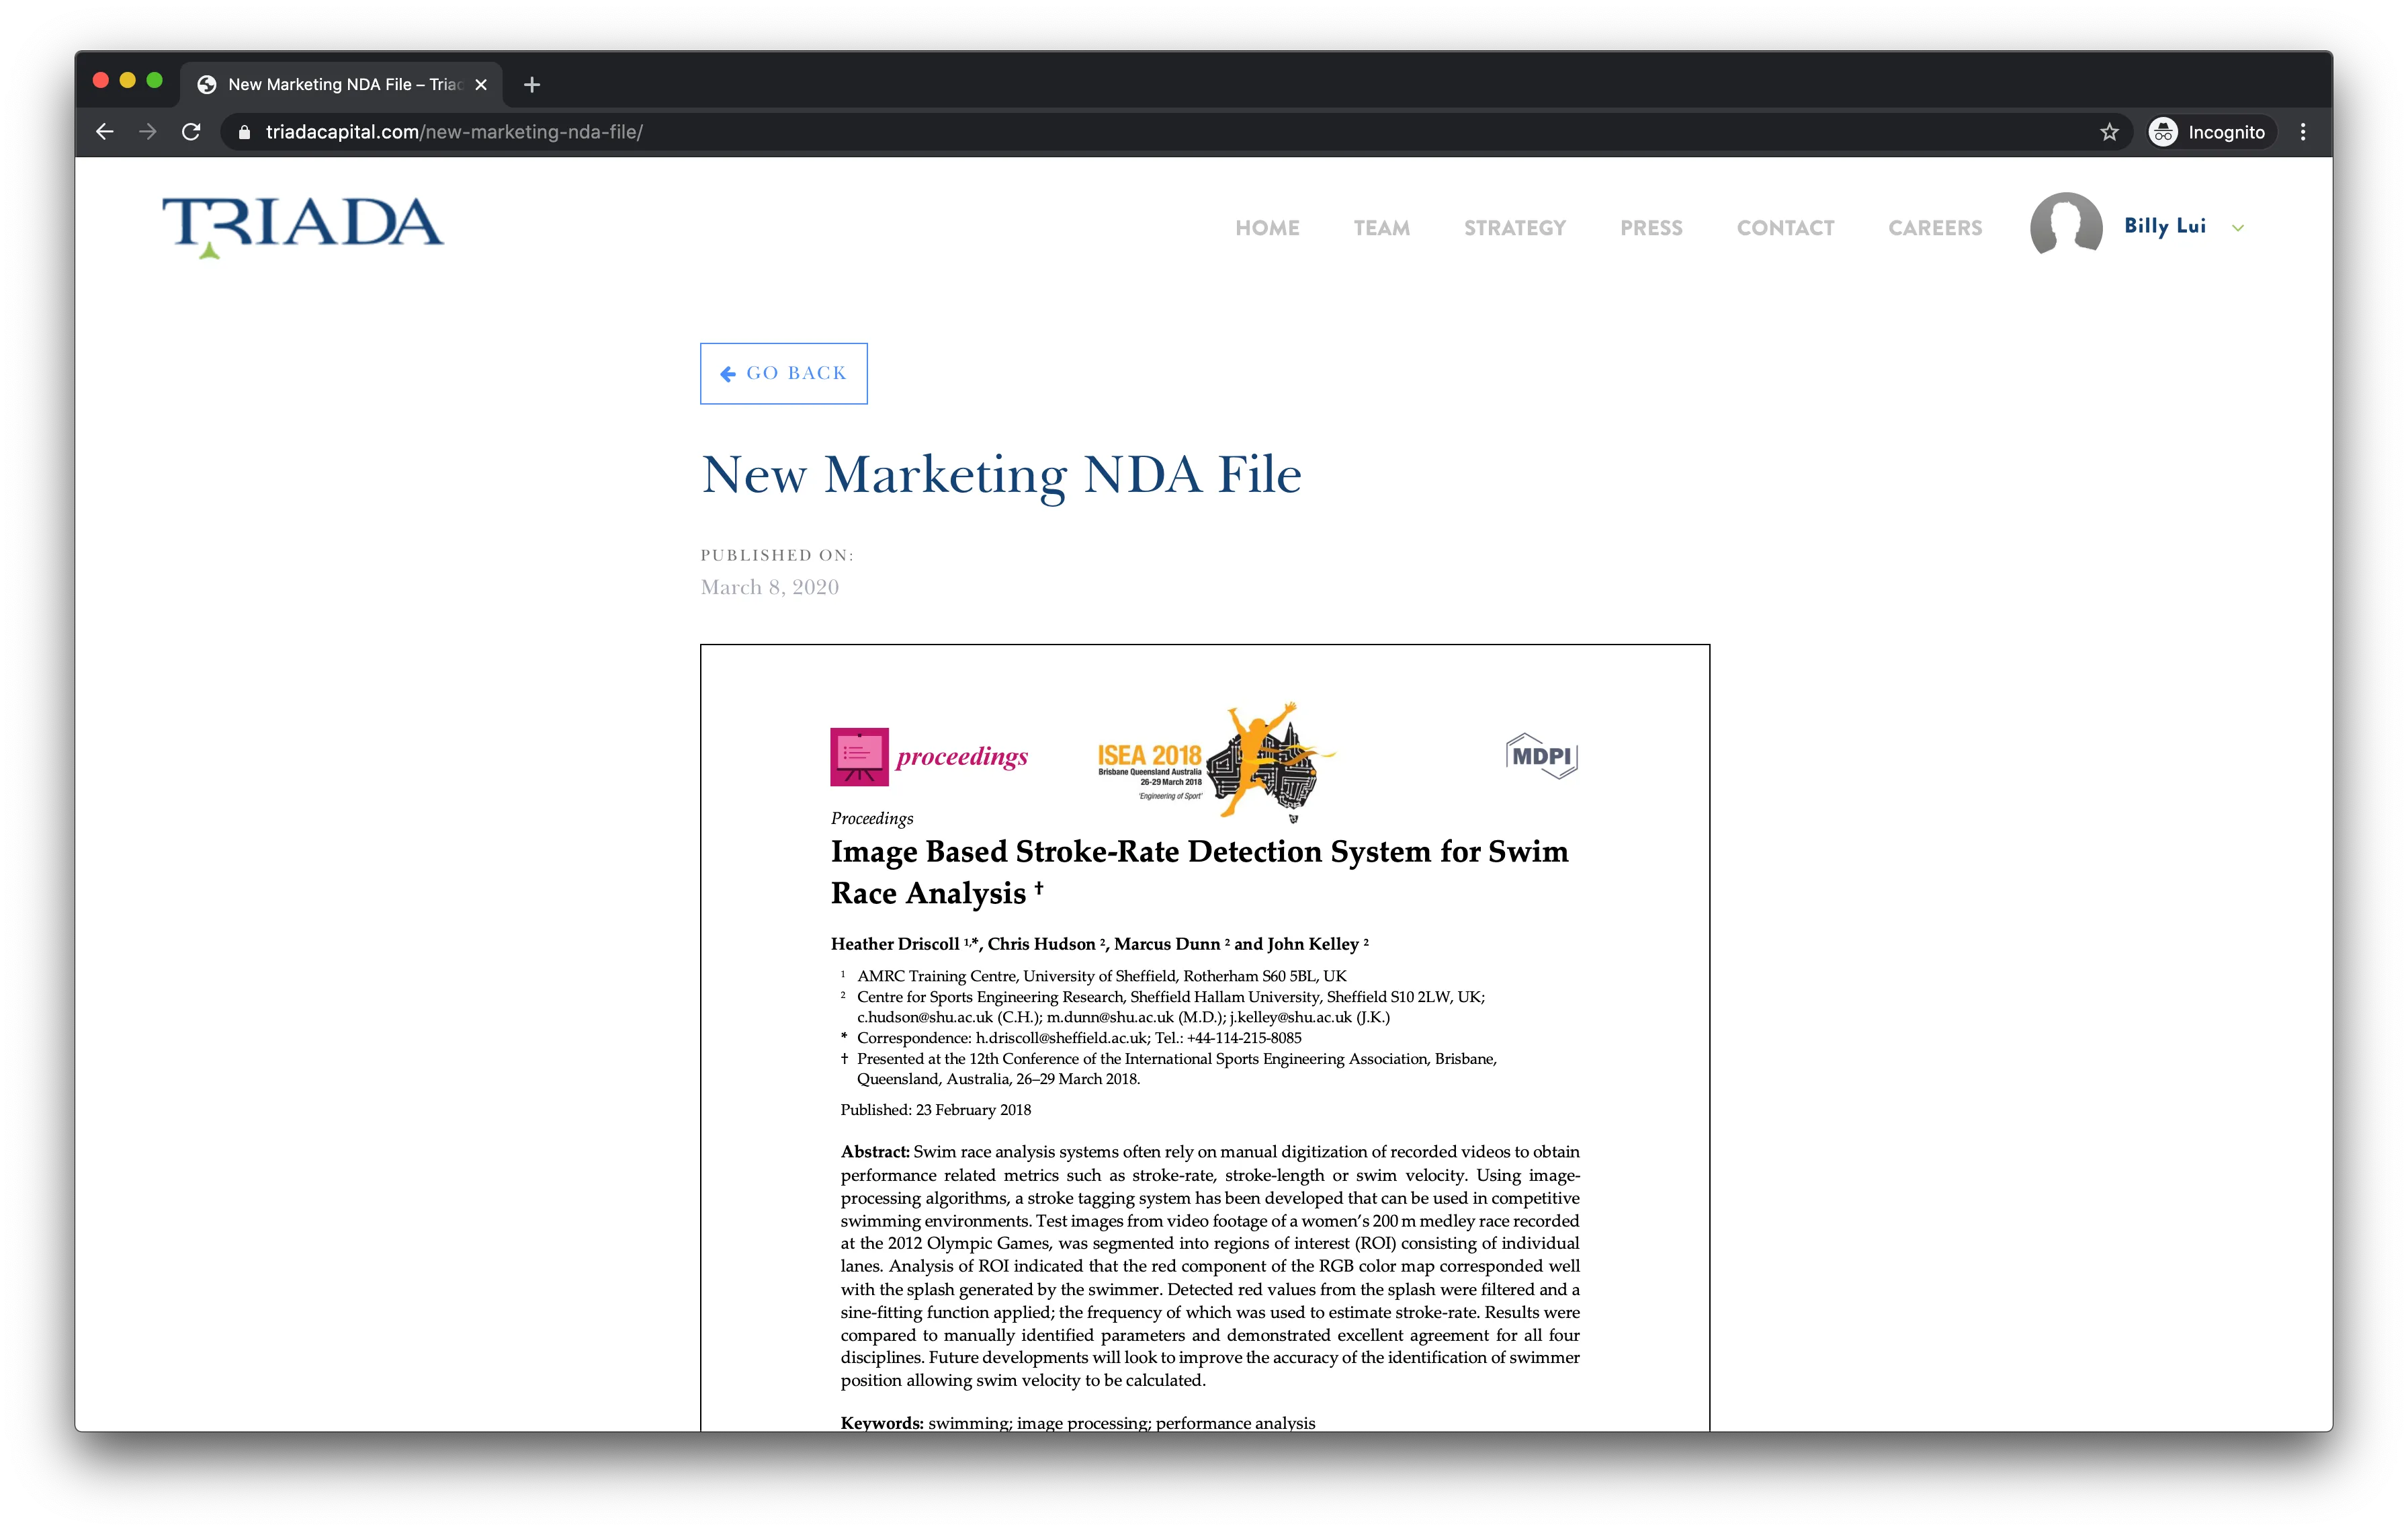Image resolution: width=2408 pixels, height=1531 pixels.
Task: Close the New Marketing NDA File tab
Action: coord(481,85)
